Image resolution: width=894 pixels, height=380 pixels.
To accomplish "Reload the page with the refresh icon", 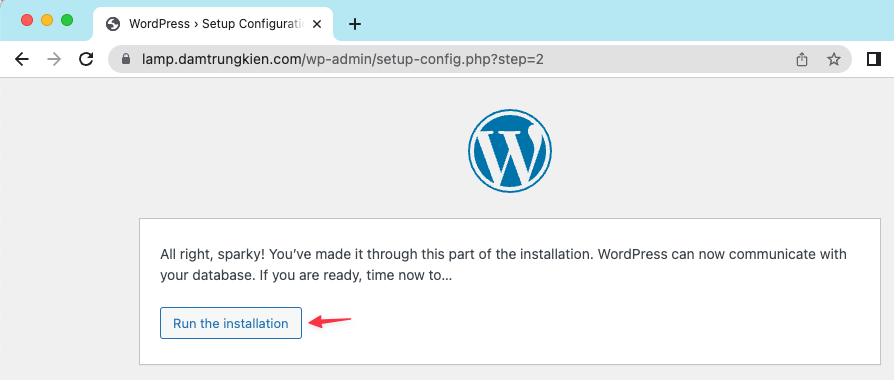I will 86,59.
